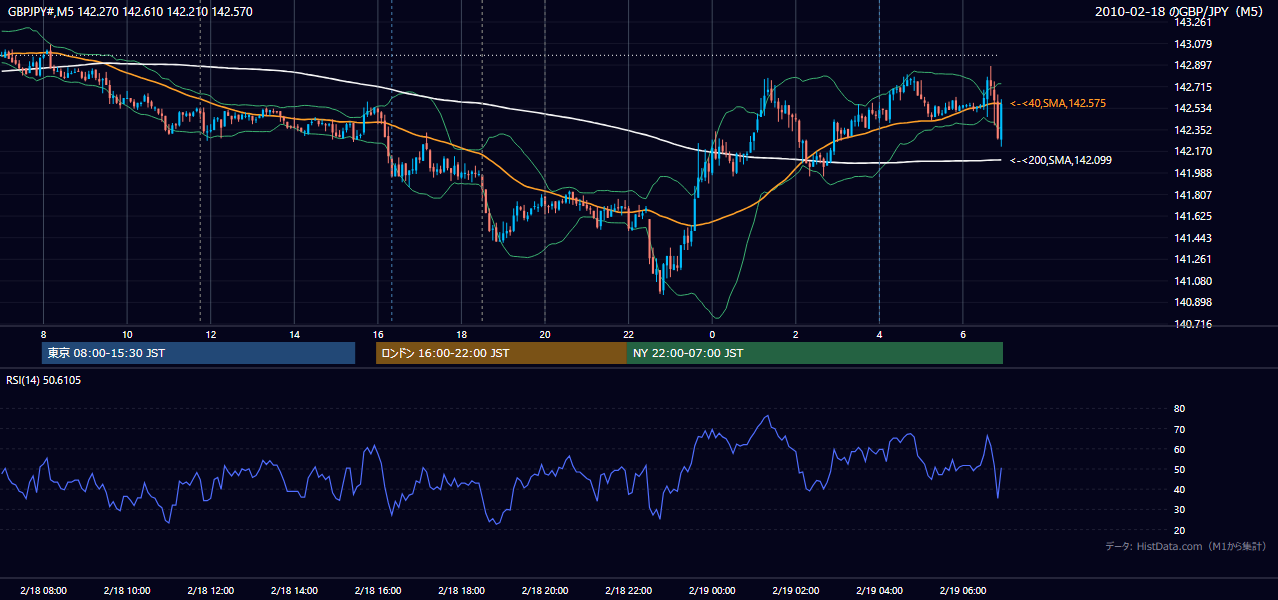Click the 141.807 price axis label
The height and width of the screenshot is (600, 1278).
1192,195
